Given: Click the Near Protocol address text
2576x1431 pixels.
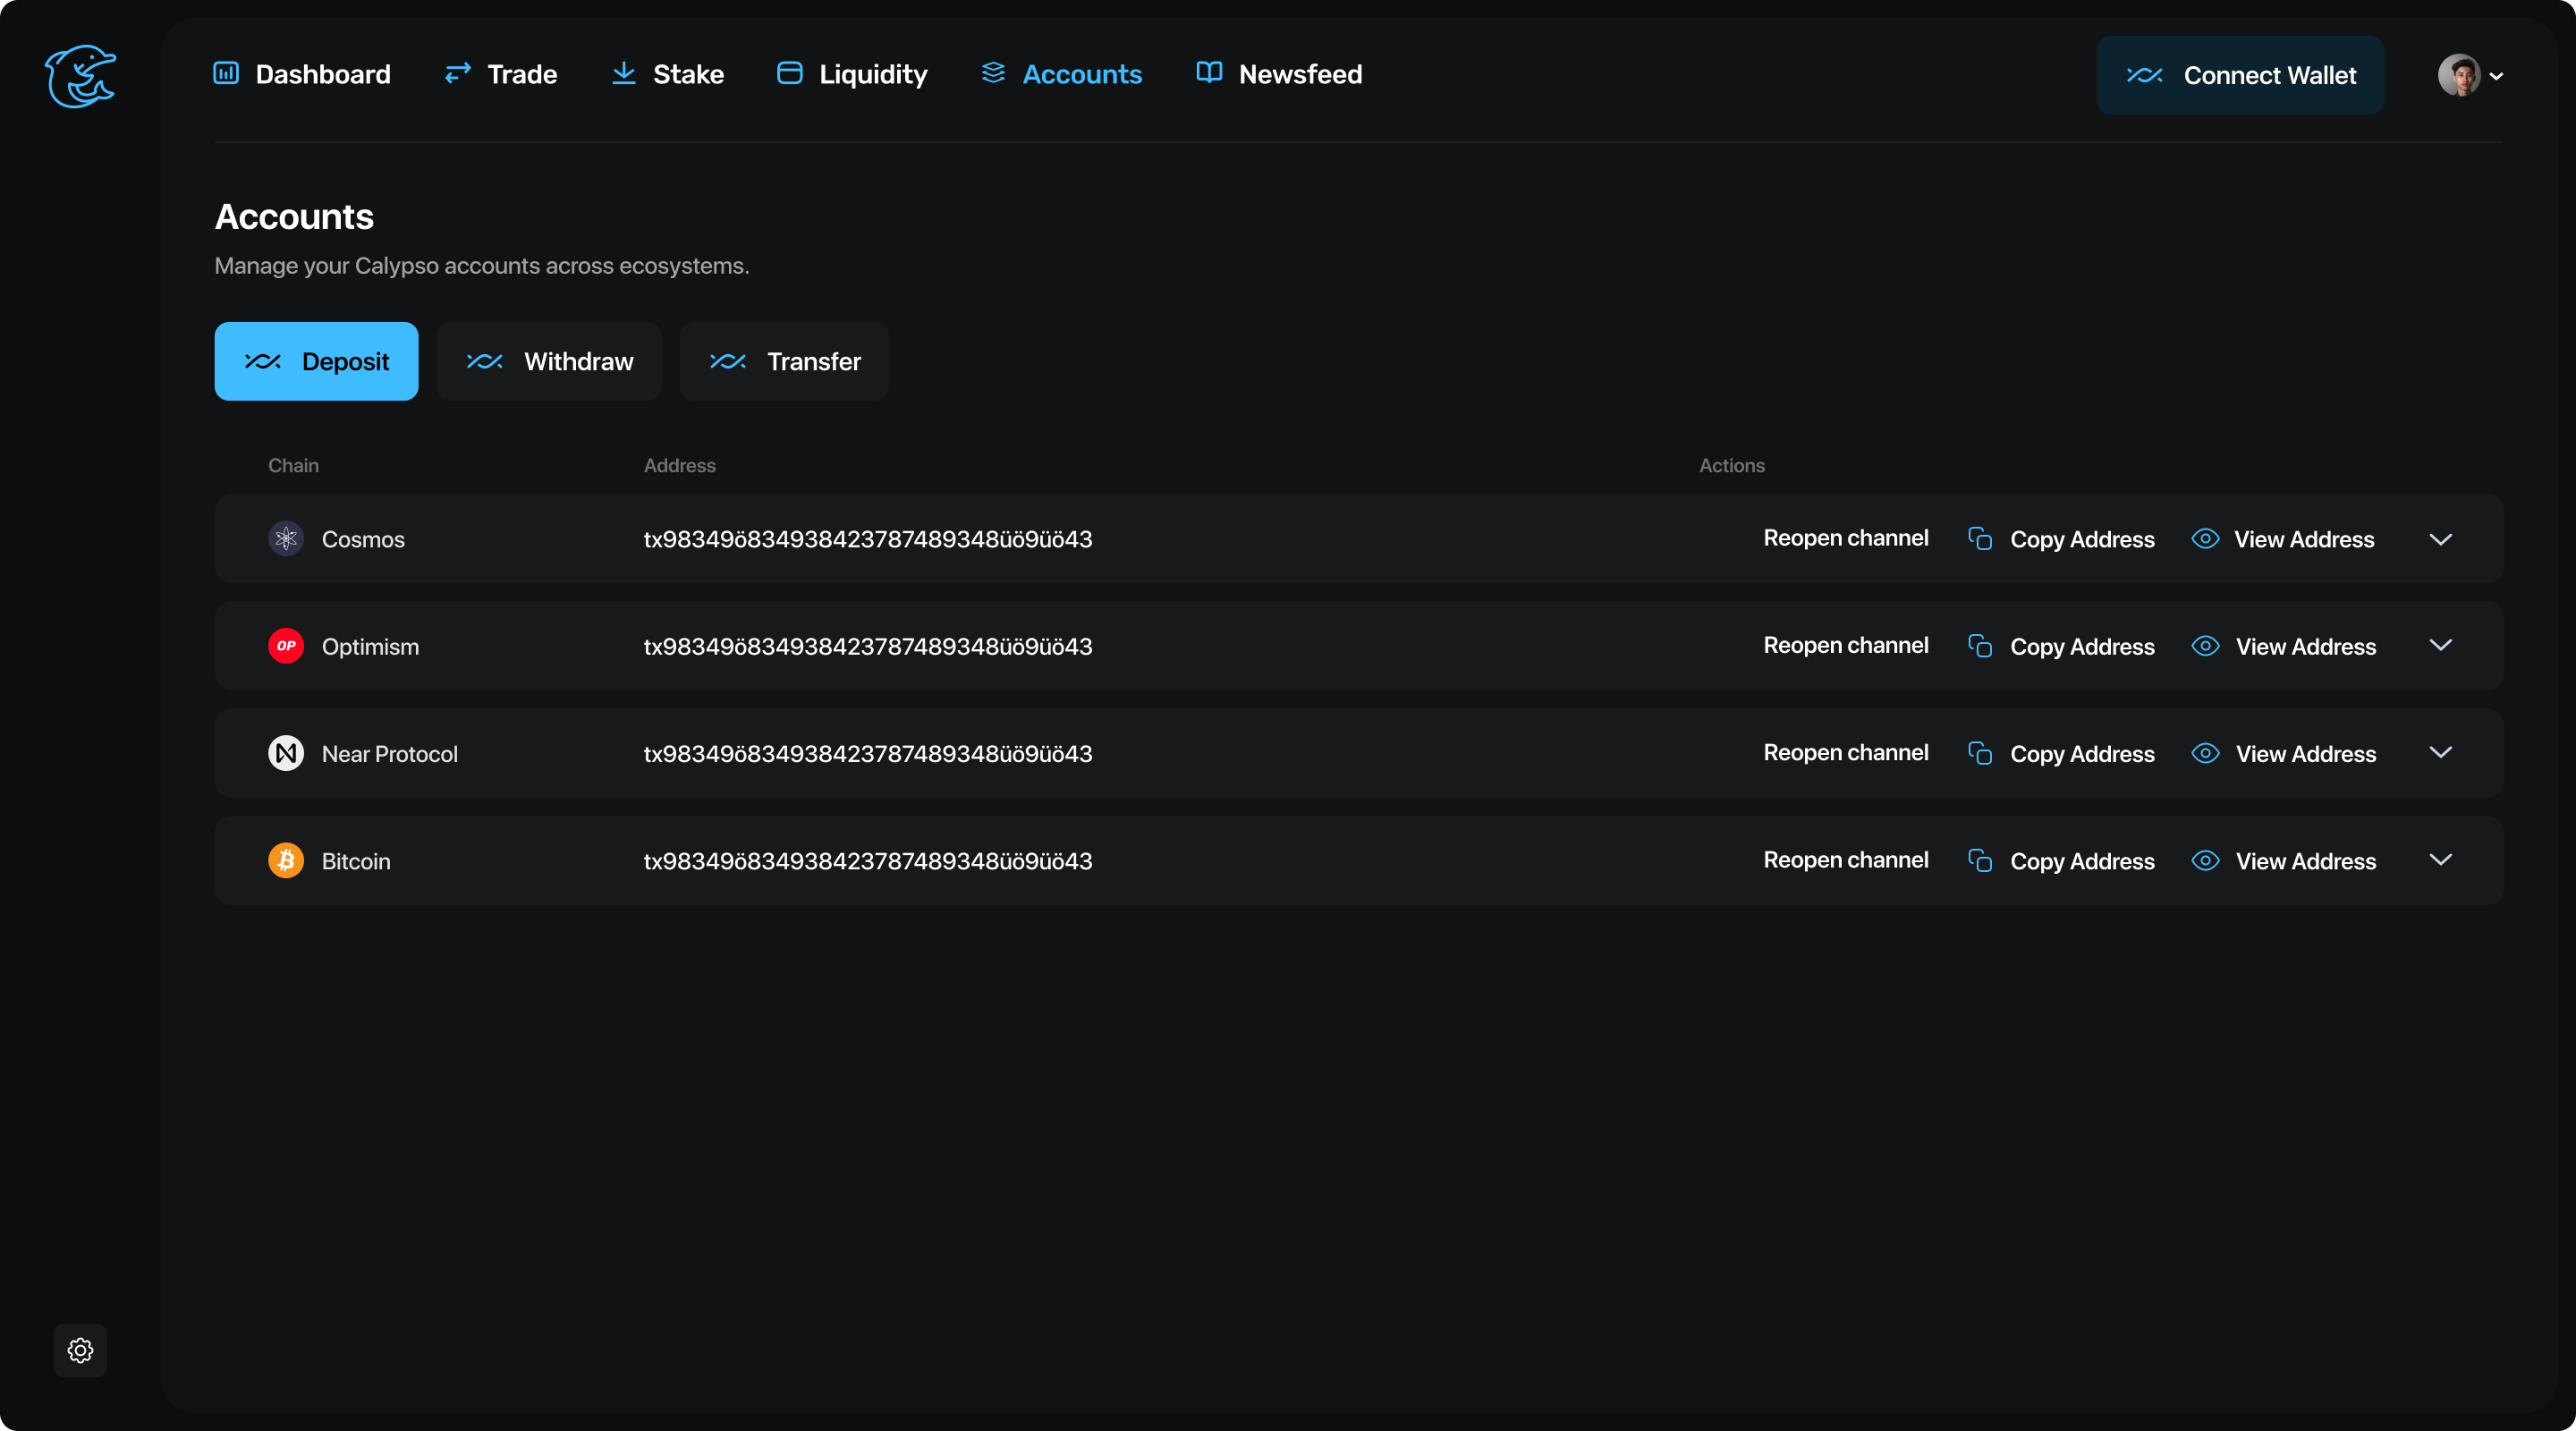Looking at the screenshot, I should click(x=868, y=753).
